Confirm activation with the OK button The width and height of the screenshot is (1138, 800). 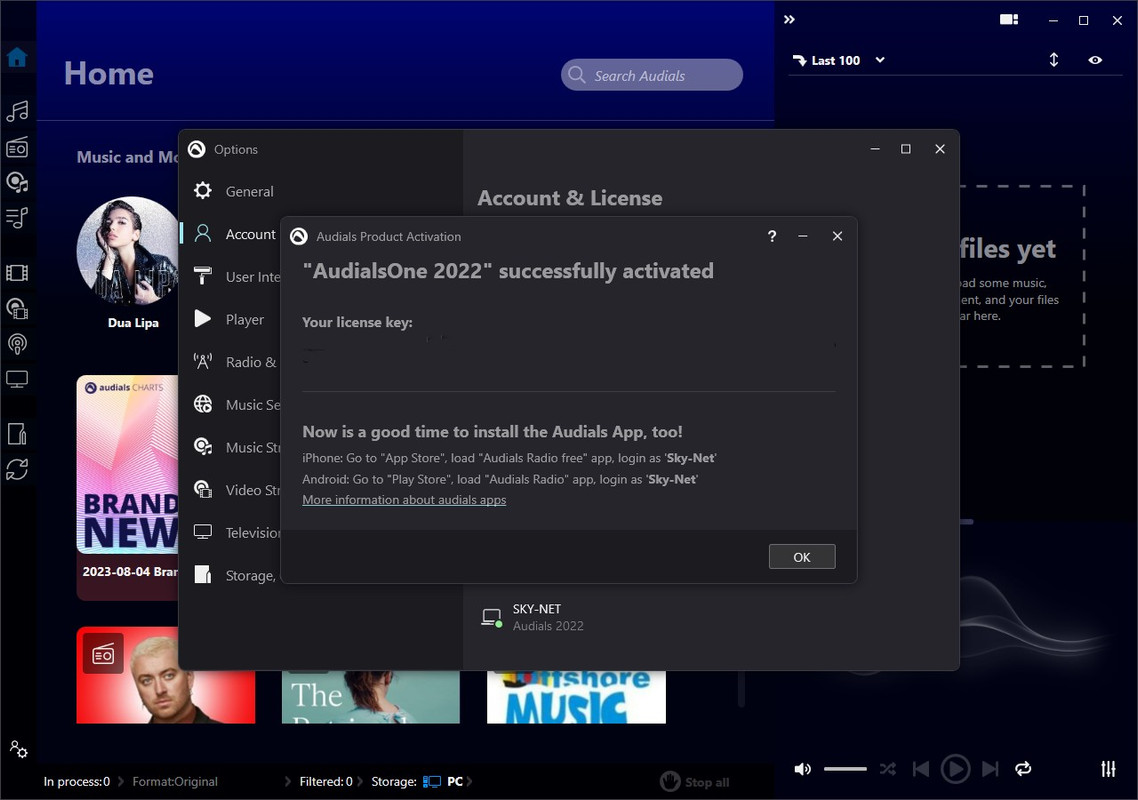(x=801, y=557)
